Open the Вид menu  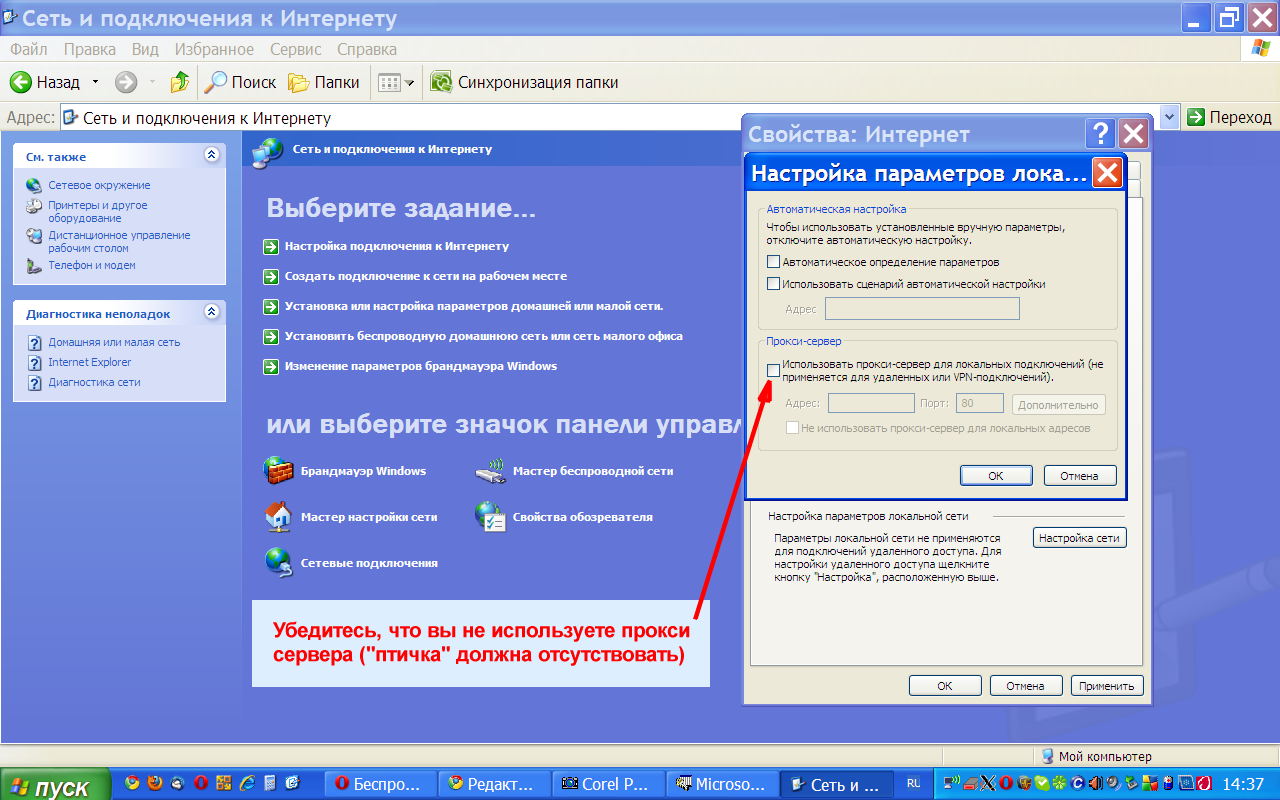145,49
